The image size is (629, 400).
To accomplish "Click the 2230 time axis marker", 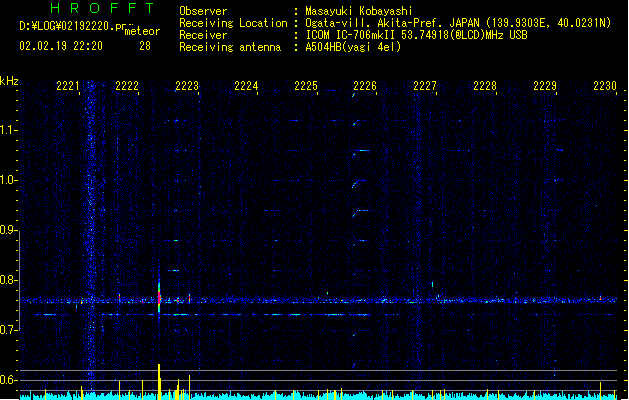I will click(x=605, y=86).
